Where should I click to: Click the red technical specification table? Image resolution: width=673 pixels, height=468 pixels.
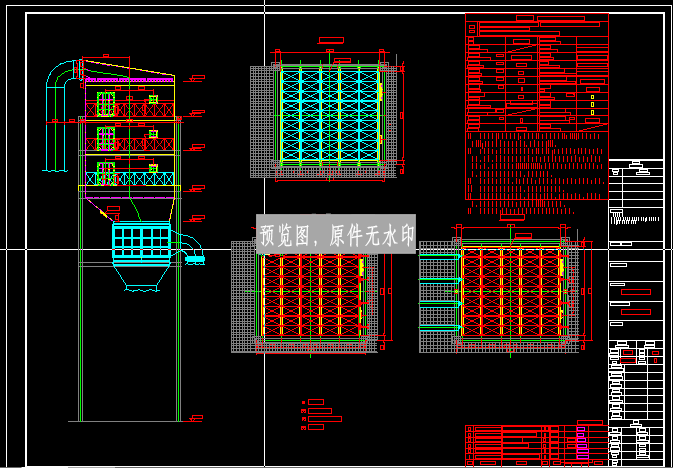(x=537, y=73)
